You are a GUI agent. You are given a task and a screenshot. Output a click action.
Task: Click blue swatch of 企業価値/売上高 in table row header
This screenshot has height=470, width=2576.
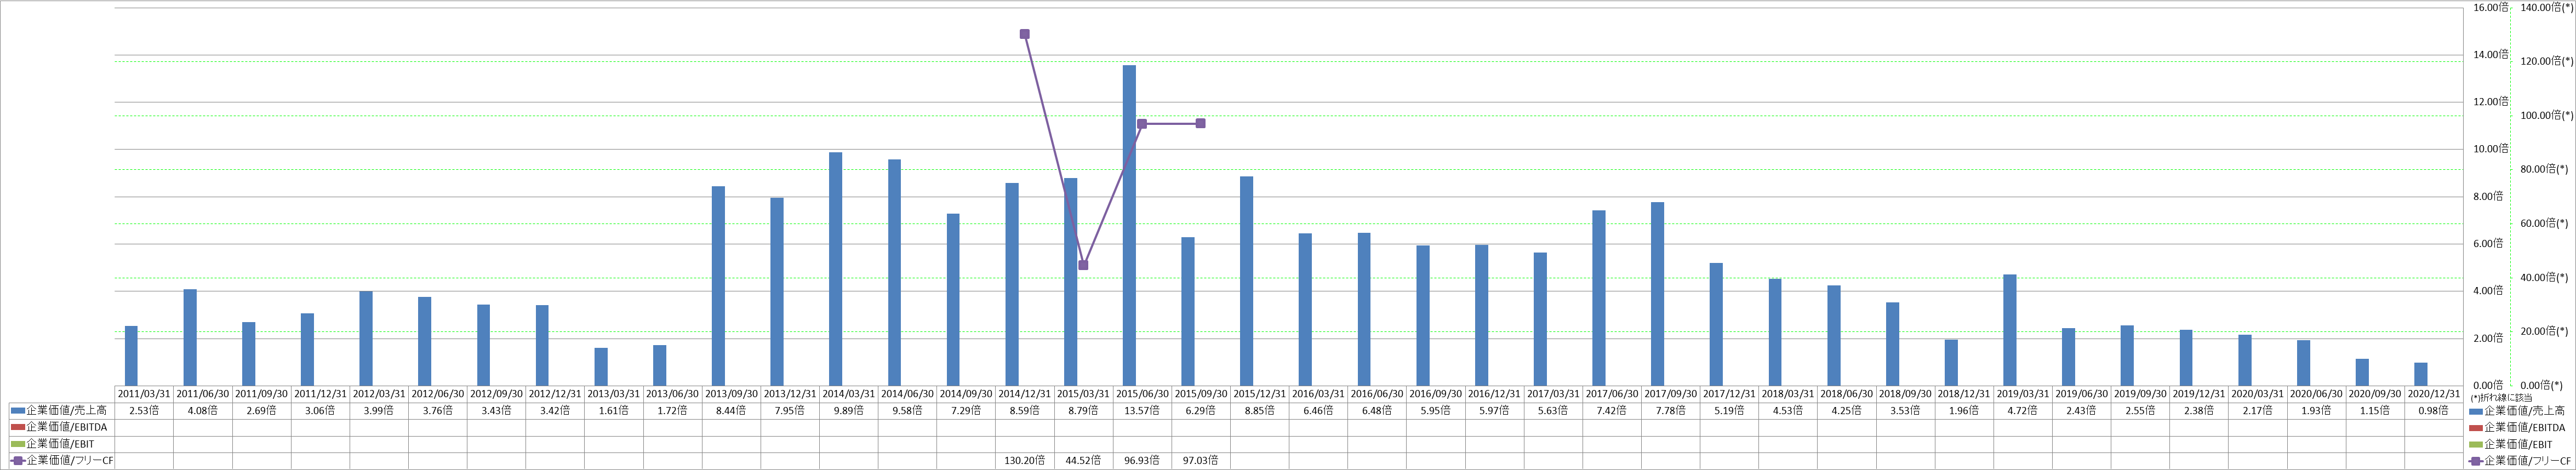tap(17, 410)
